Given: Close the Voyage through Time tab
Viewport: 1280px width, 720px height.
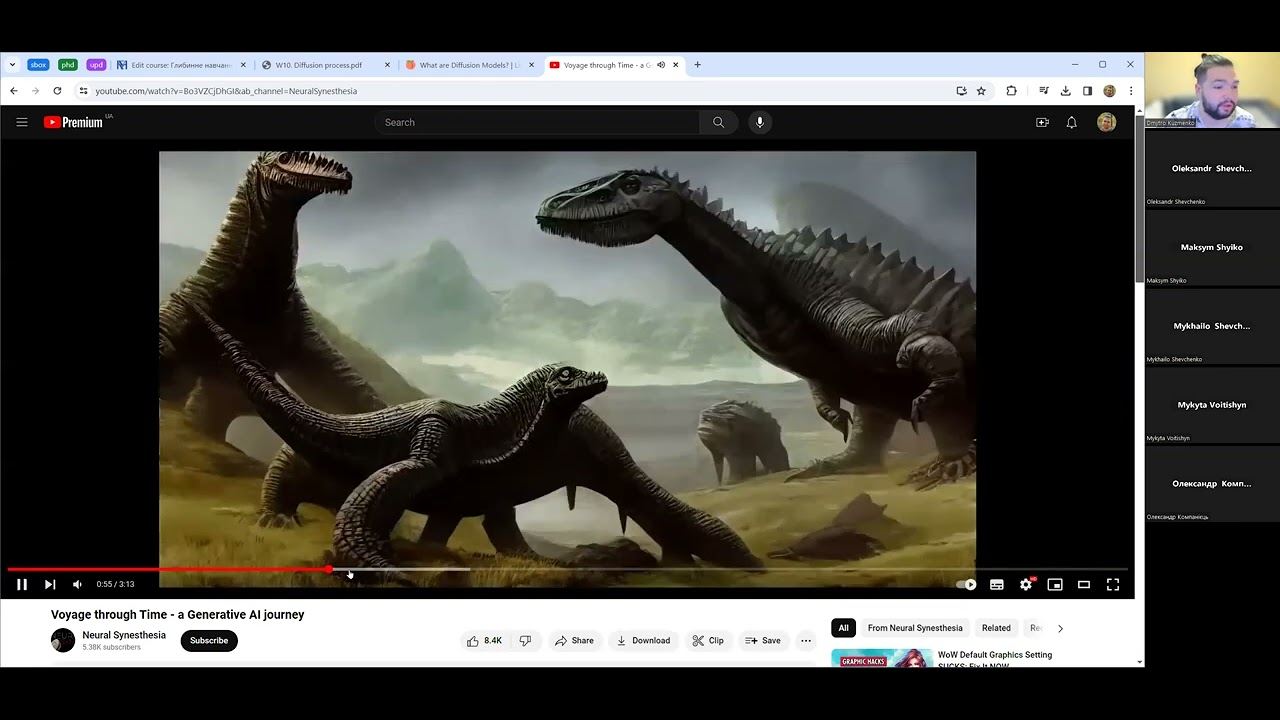Looking at the screenshot, I should 676,65.
